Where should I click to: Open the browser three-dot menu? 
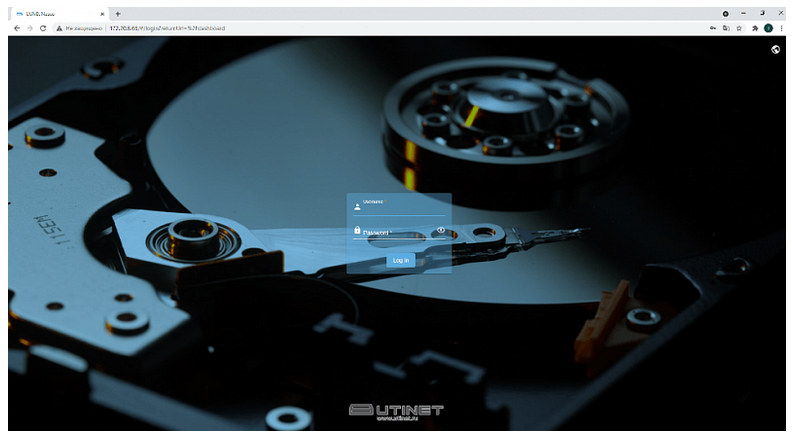781,28
